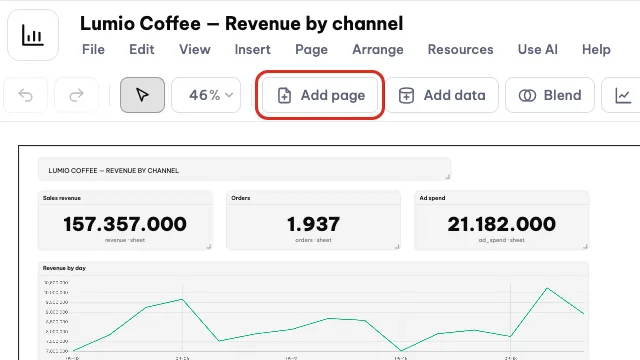The height and width of the screenshot is (360, 640).
Task: Click the redo arrow button
Action: (x=76, y=95)
